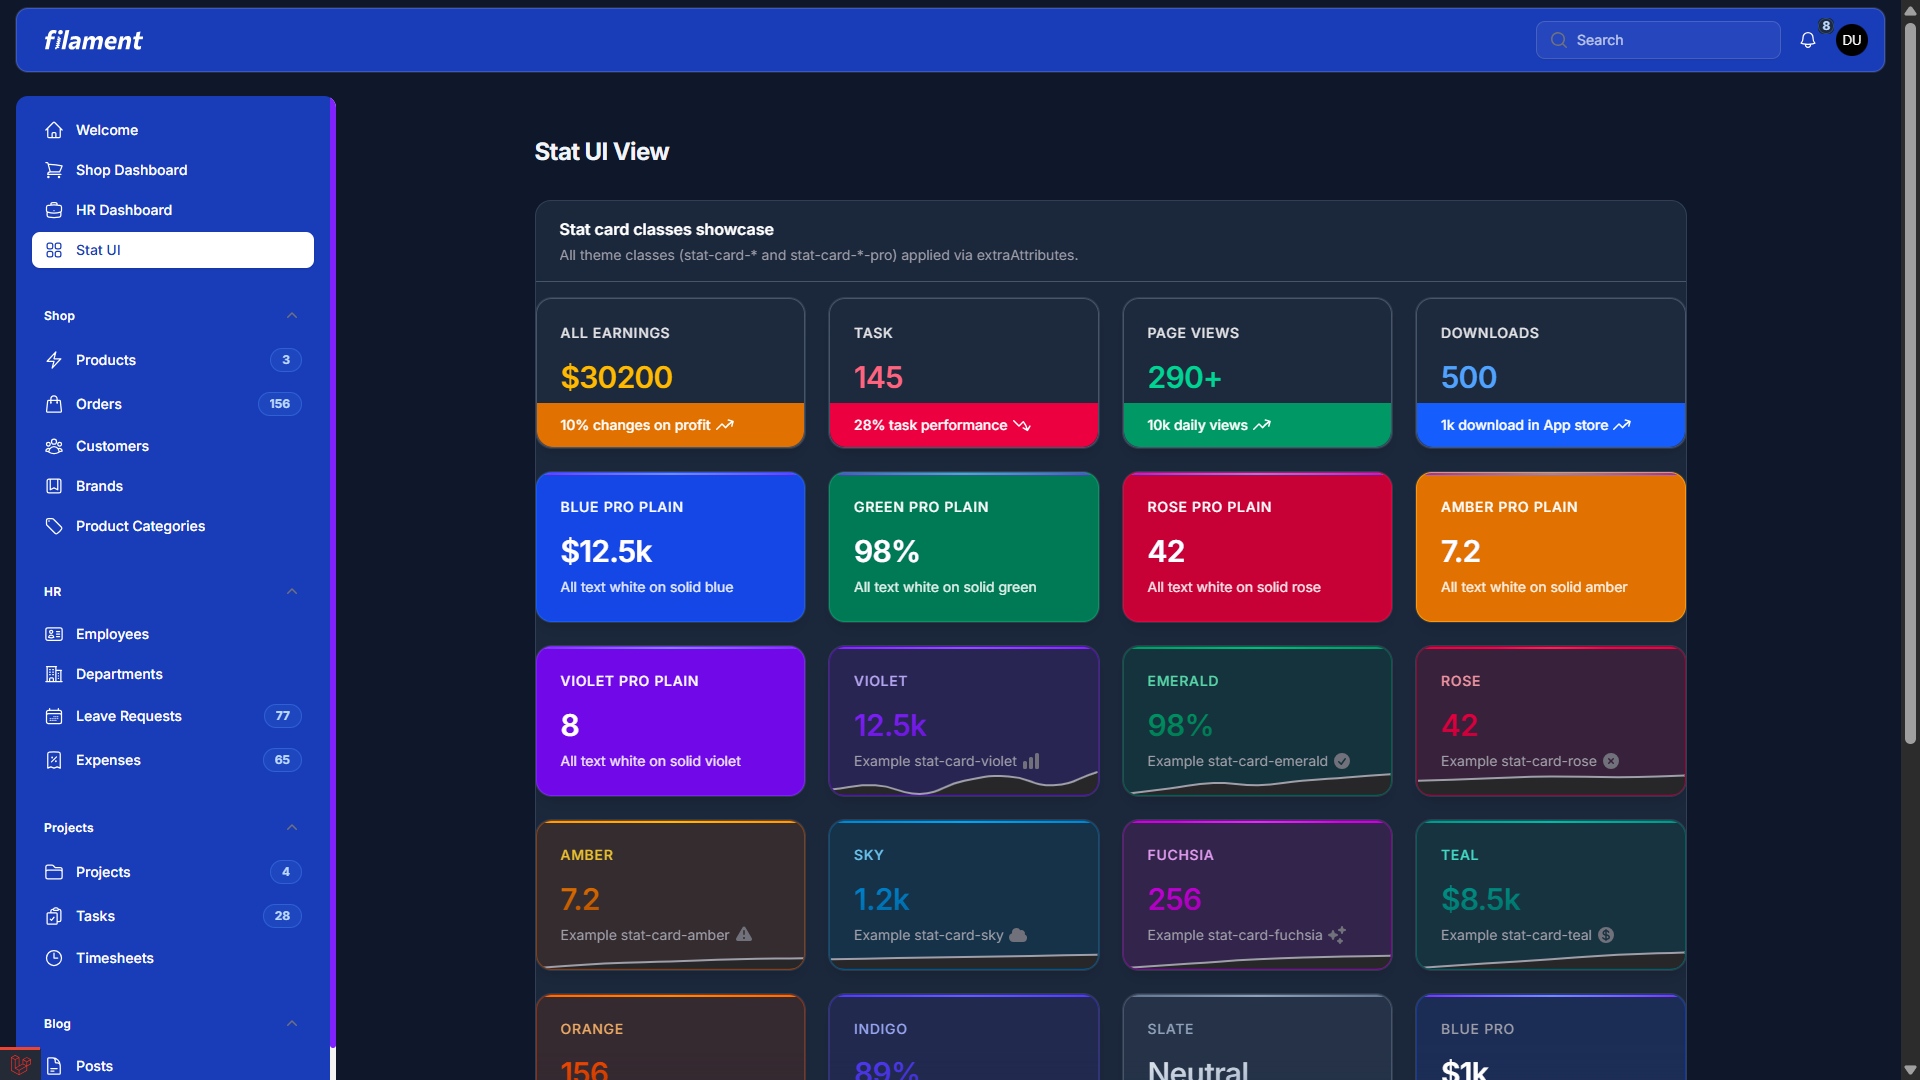Click the sparkles icon on Fuchsia card
This screenshot has height=1080, width=1920.
1337,935
